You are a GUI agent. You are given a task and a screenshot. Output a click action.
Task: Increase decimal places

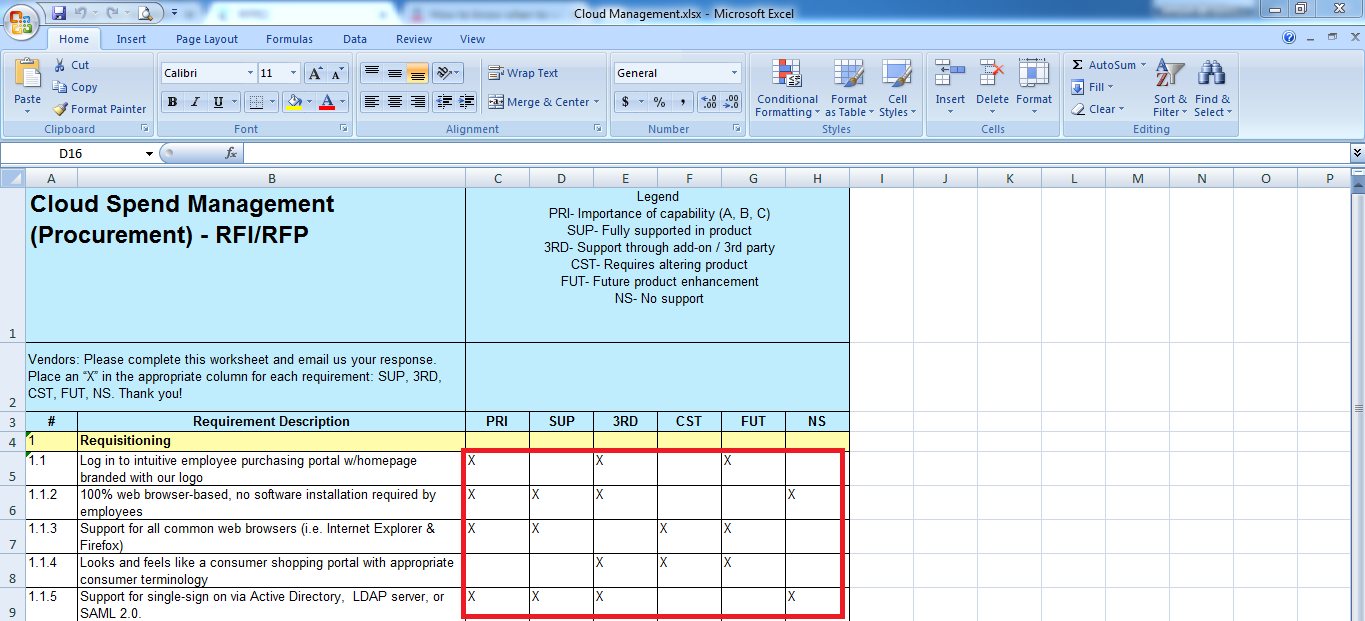pos(709,102)
